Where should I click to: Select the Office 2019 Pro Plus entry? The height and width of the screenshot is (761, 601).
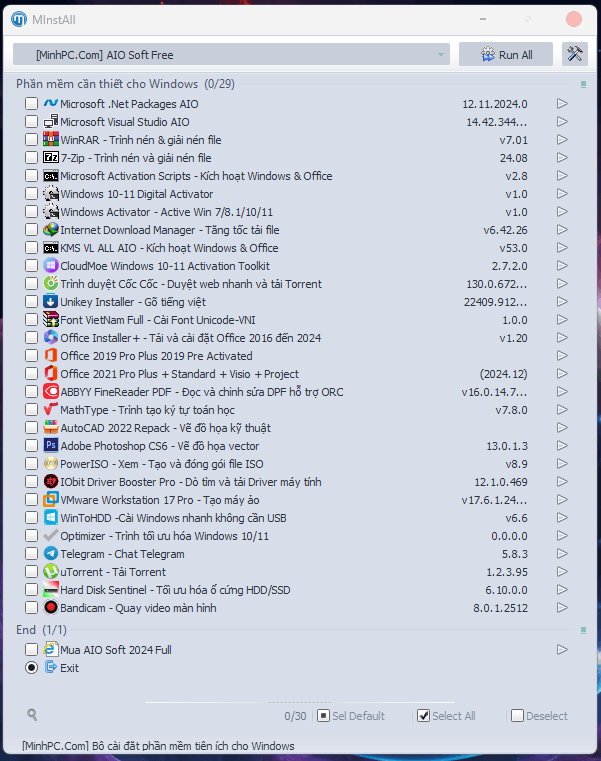[156, 356]
